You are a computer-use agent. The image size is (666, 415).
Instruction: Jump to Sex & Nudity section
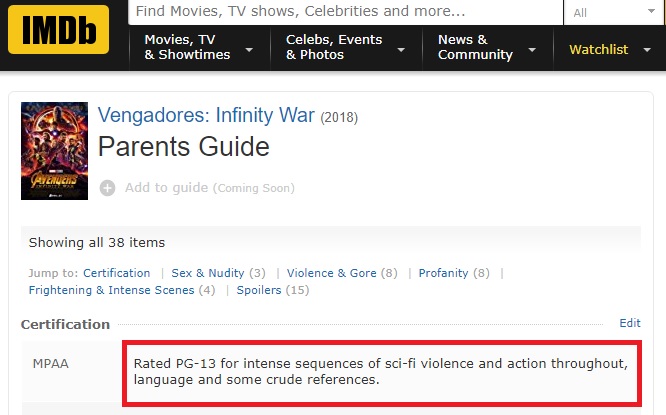(209, 273)
